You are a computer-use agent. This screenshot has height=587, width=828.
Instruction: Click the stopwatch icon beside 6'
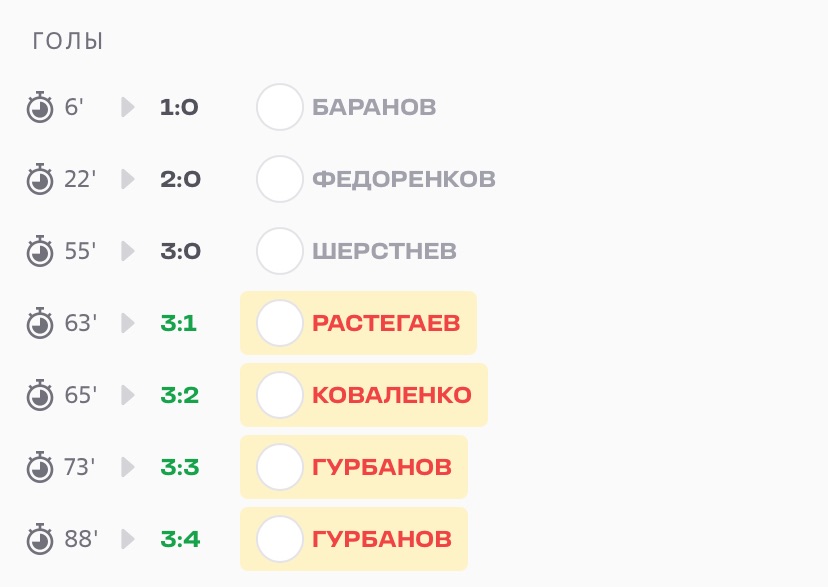click(x=39, y=108)
